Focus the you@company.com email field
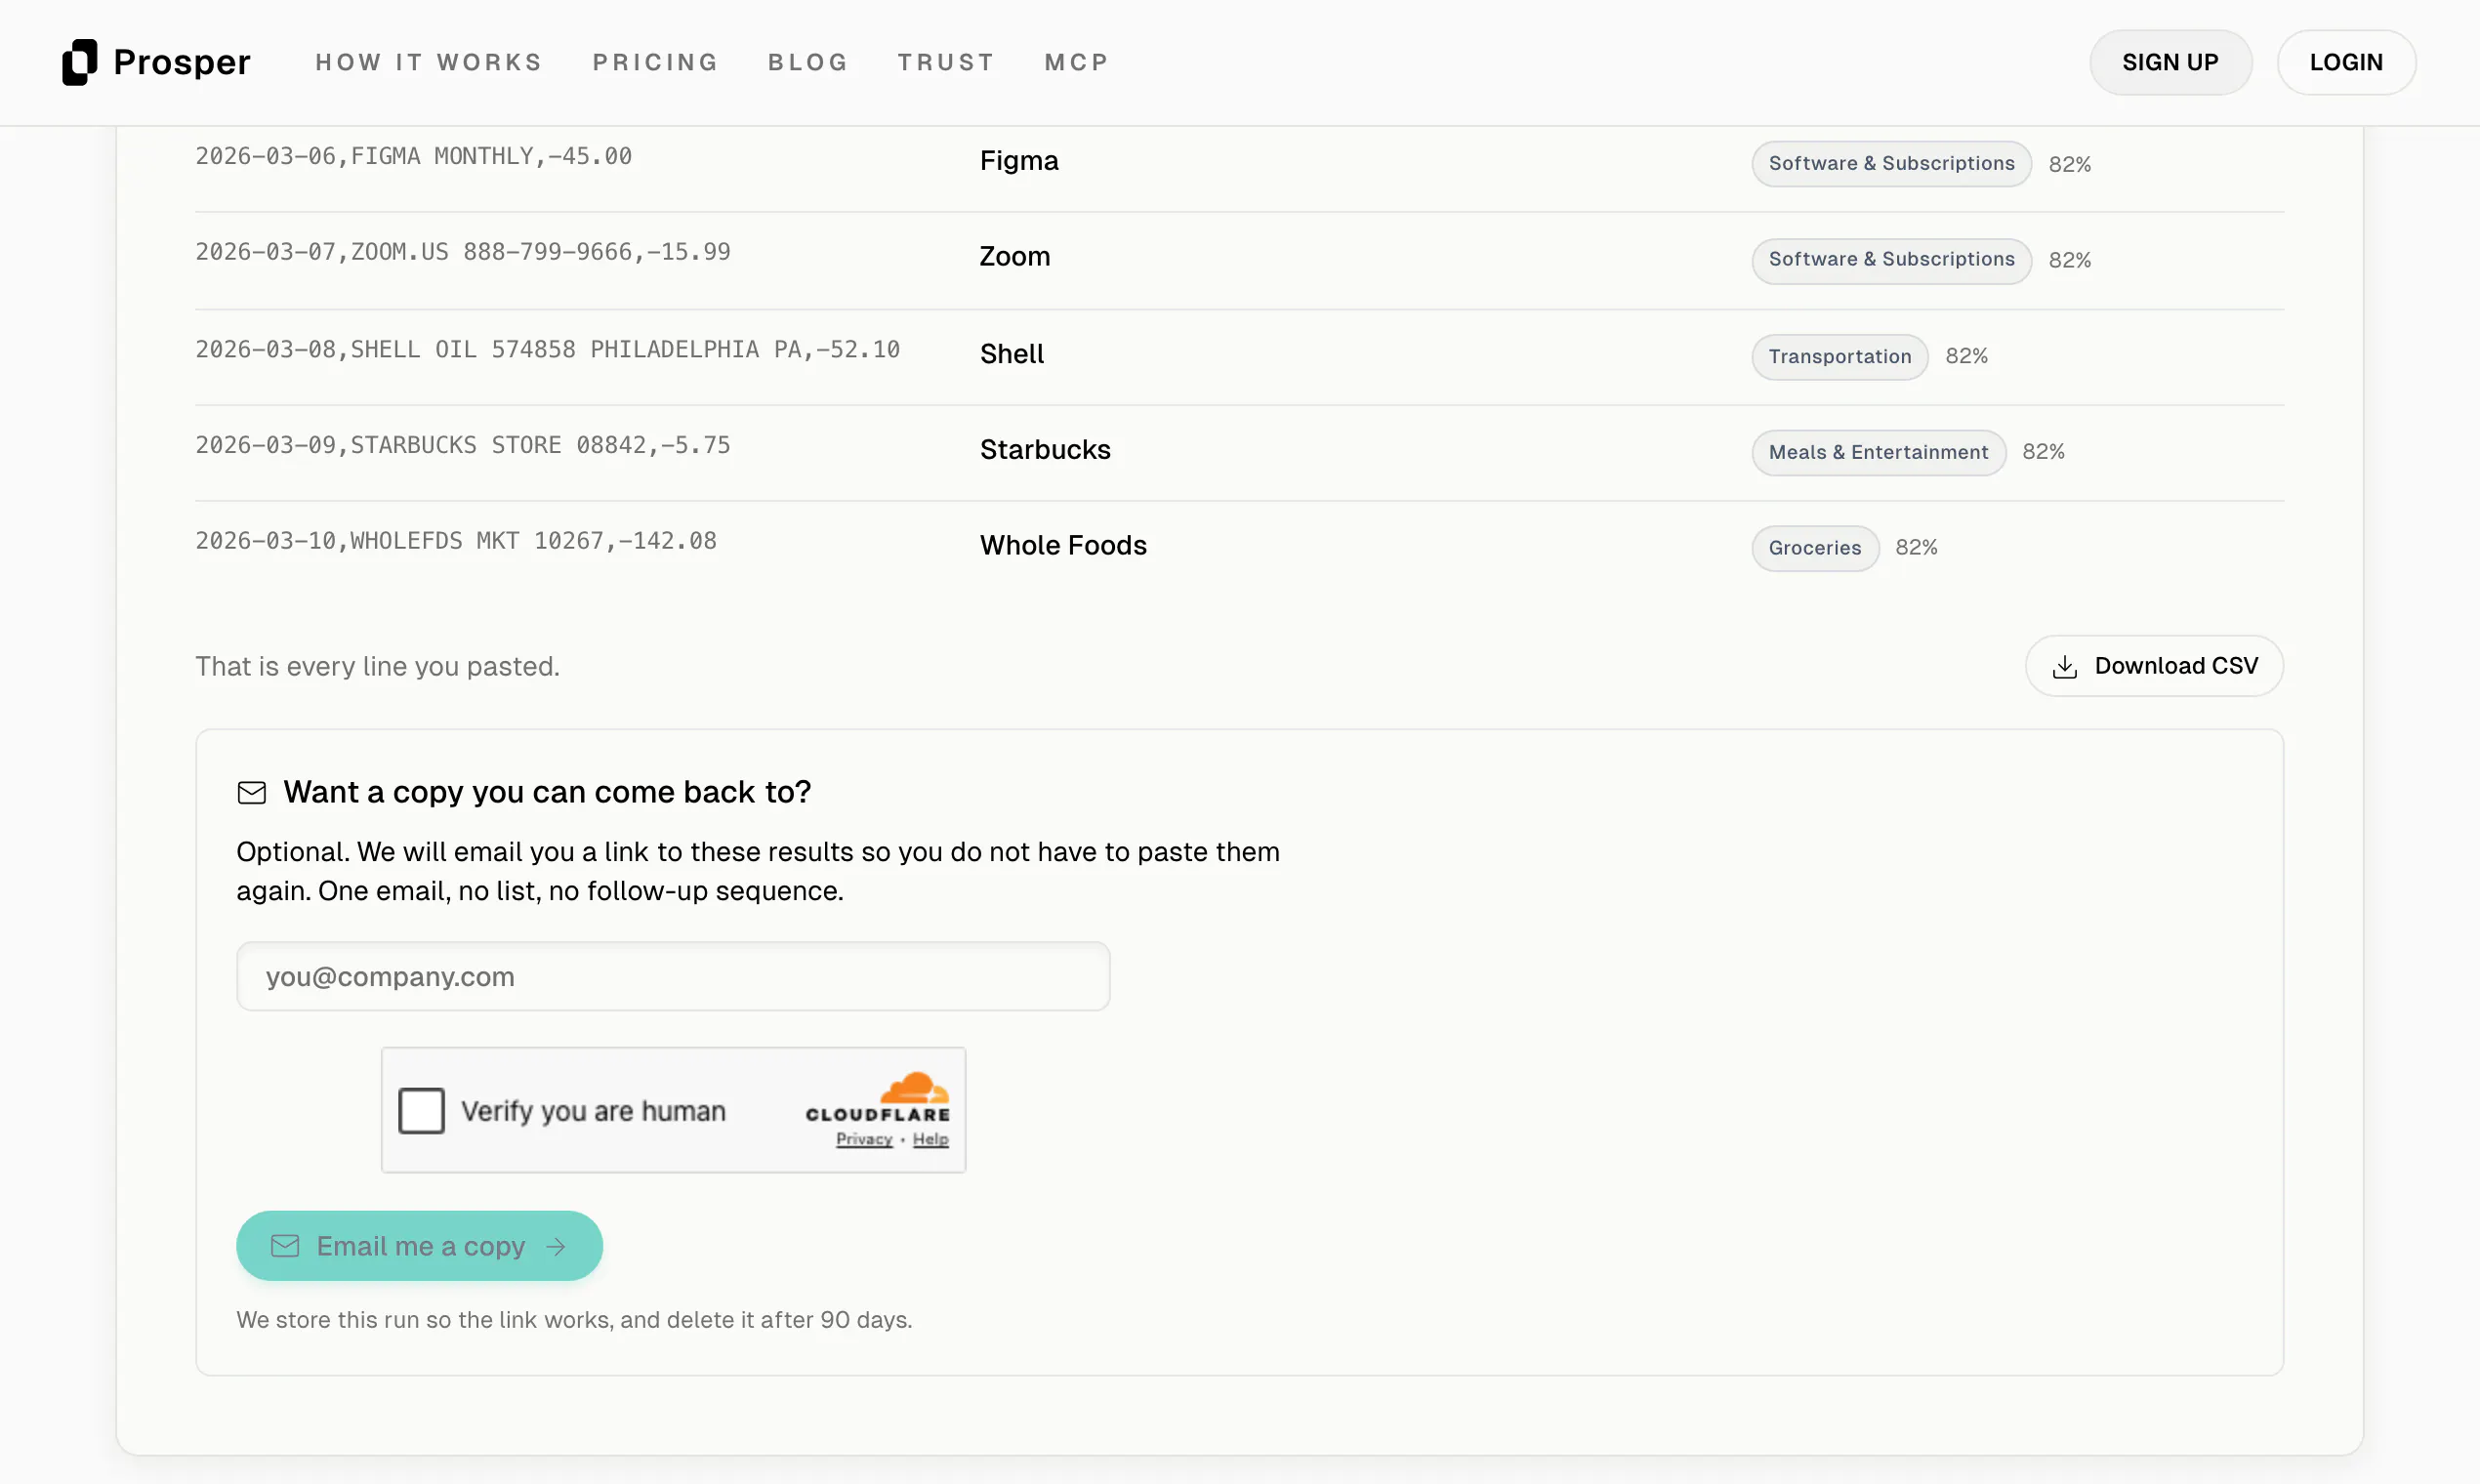The width and height of the screenshot is (2480, 1484). (673, 976)
